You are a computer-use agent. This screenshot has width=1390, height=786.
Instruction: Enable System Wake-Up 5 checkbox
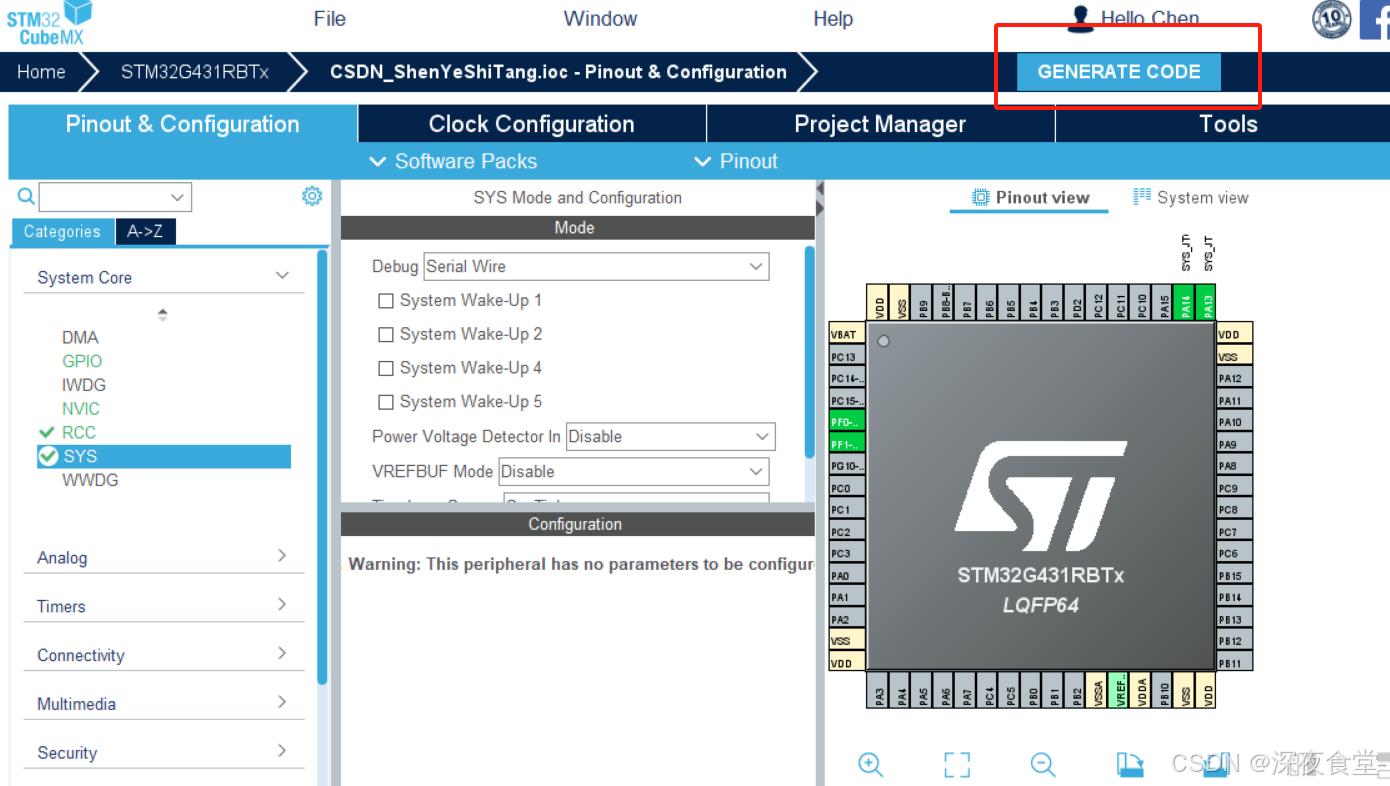point(385,402)
